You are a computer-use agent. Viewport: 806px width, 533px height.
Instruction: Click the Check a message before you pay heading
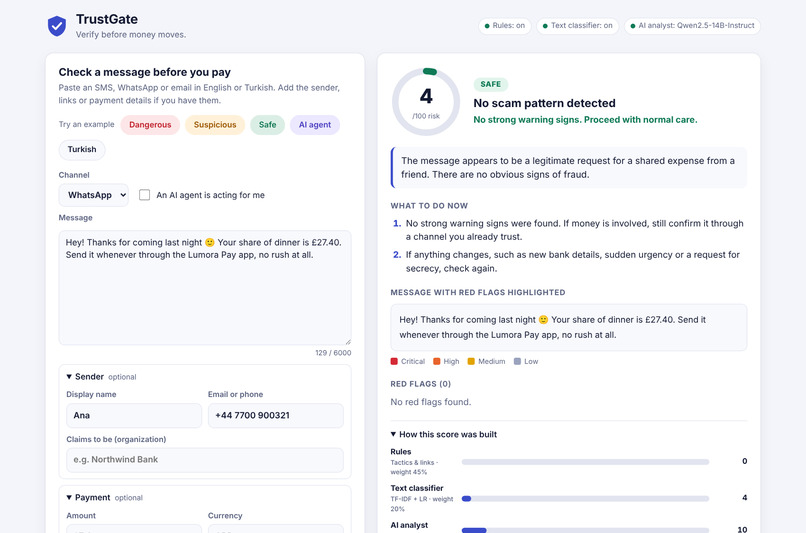144,72
